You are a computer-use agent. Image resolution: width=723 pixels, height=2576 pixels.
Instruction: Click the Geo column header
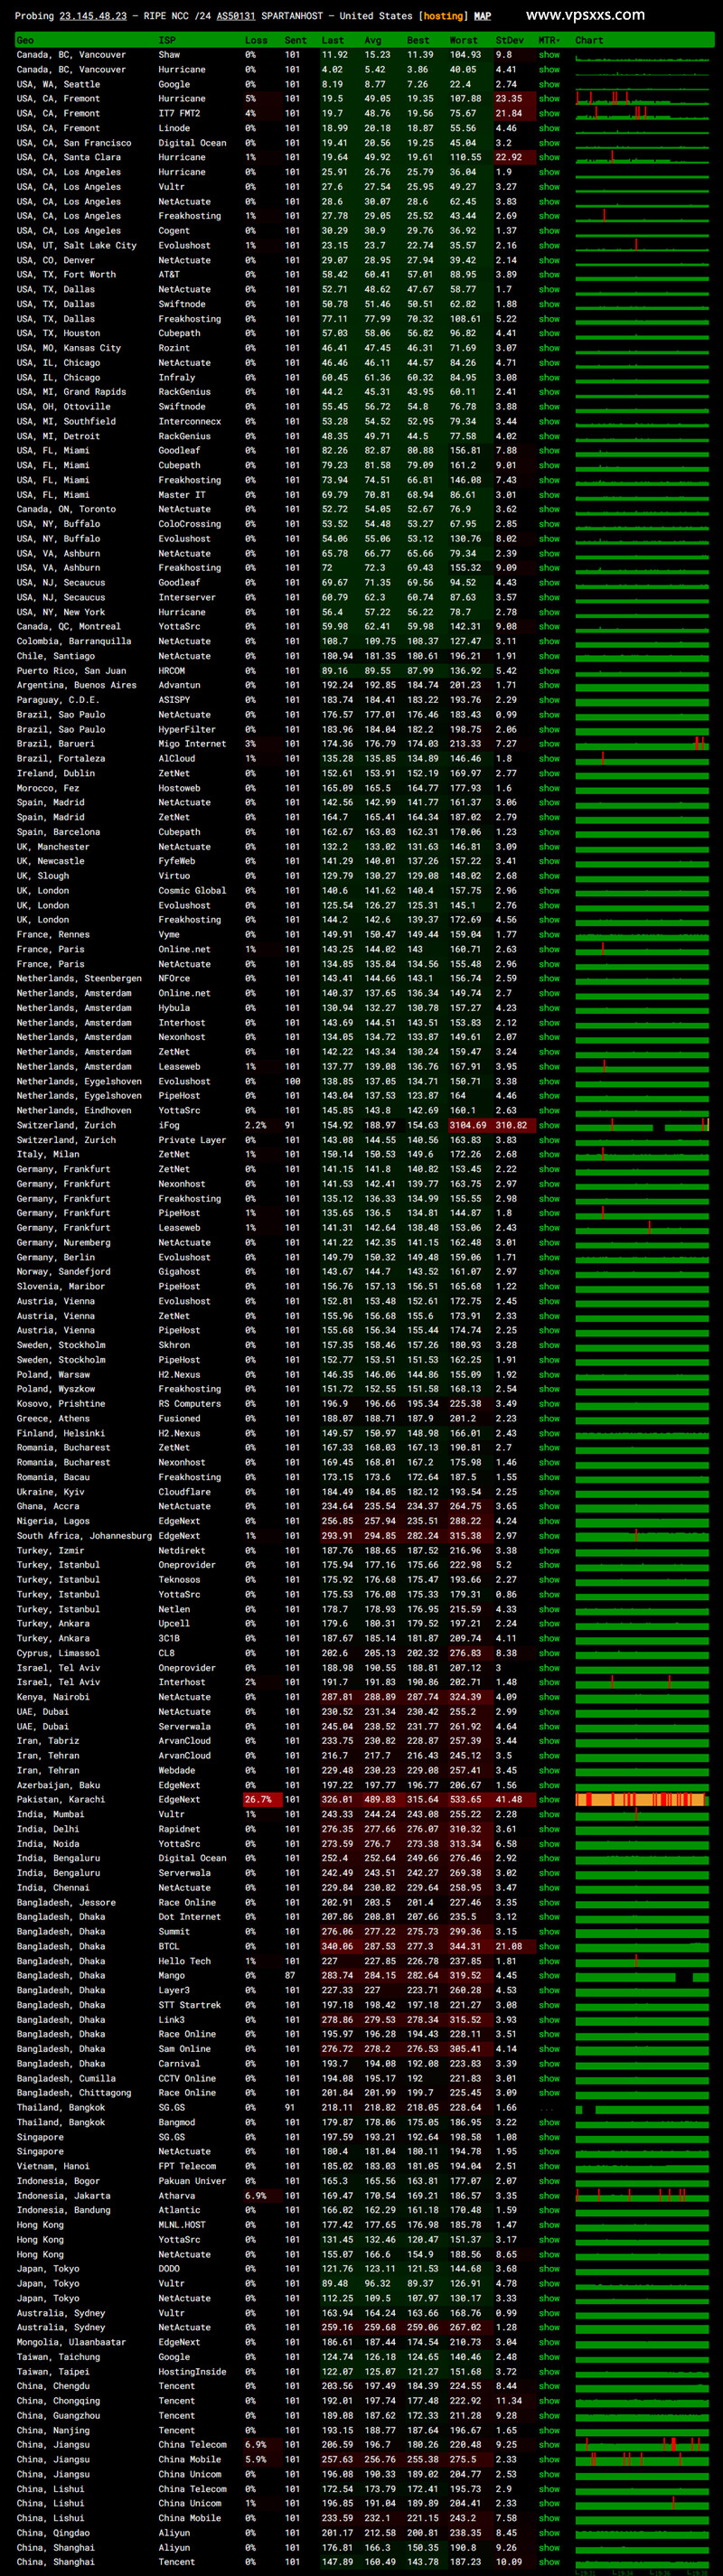tap(25, 40)
